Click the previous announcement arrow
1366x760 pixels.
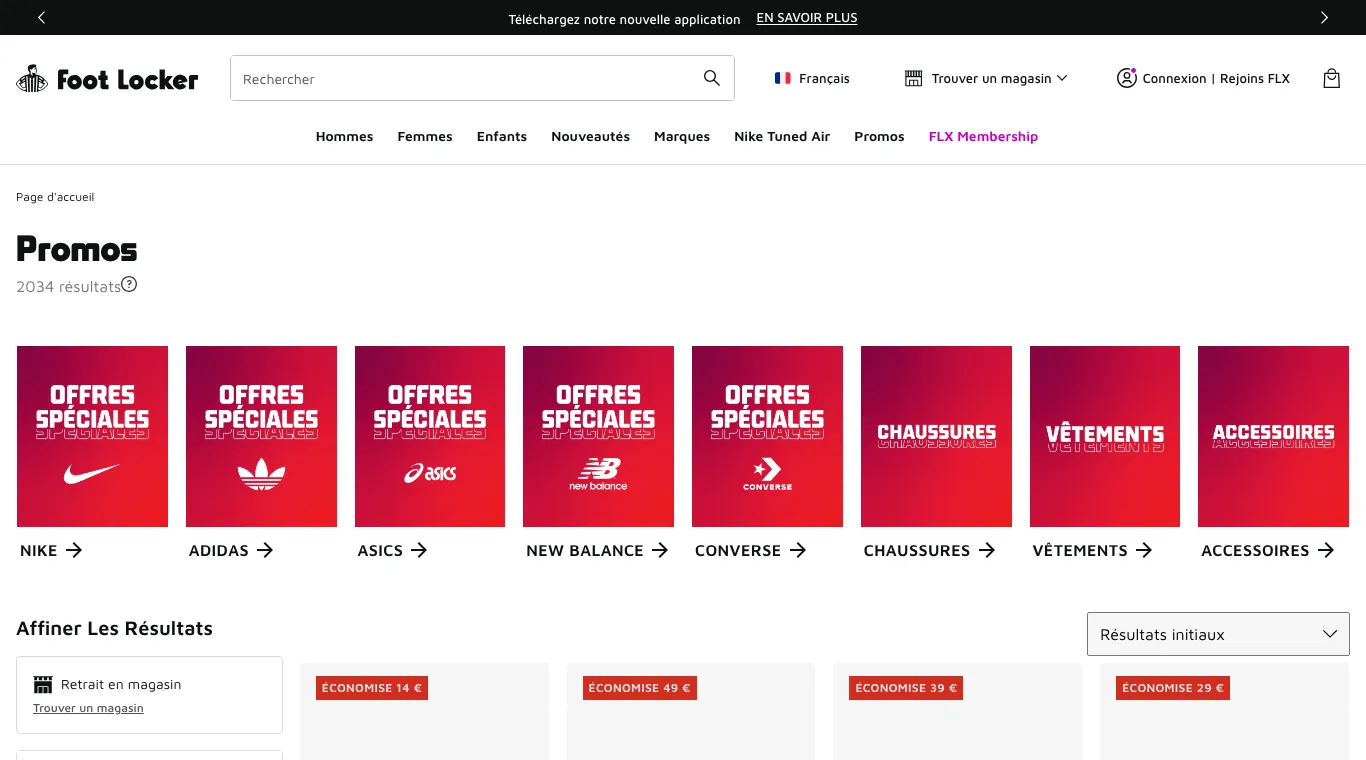click(41, 17)
